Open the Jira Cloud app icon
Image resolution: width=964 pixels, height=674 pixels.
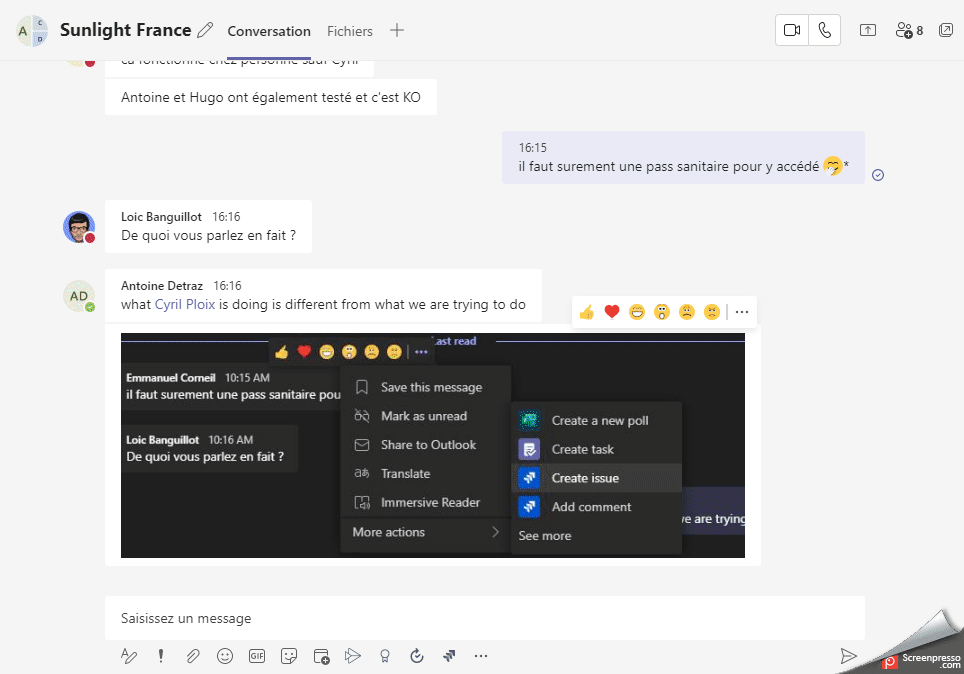[x=449, y=656]
